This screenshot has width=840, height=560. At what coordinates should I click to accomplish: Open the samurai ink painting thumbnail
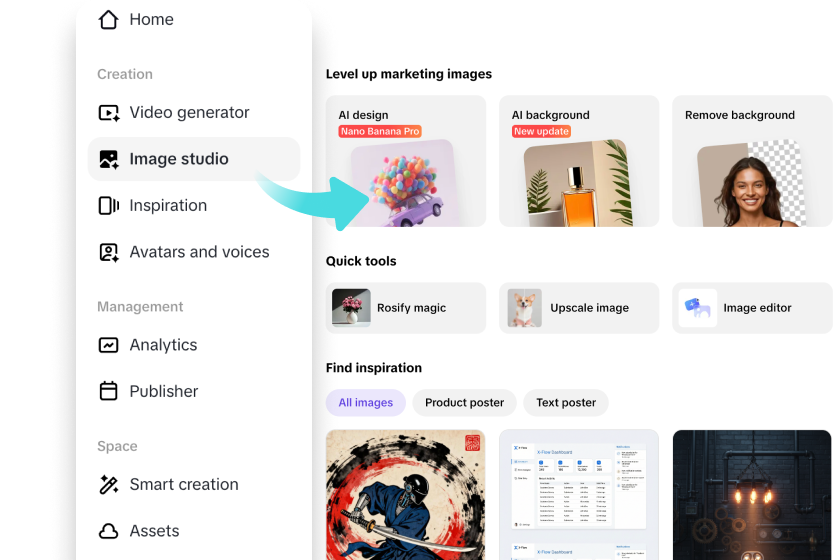(x=405, y=495)
